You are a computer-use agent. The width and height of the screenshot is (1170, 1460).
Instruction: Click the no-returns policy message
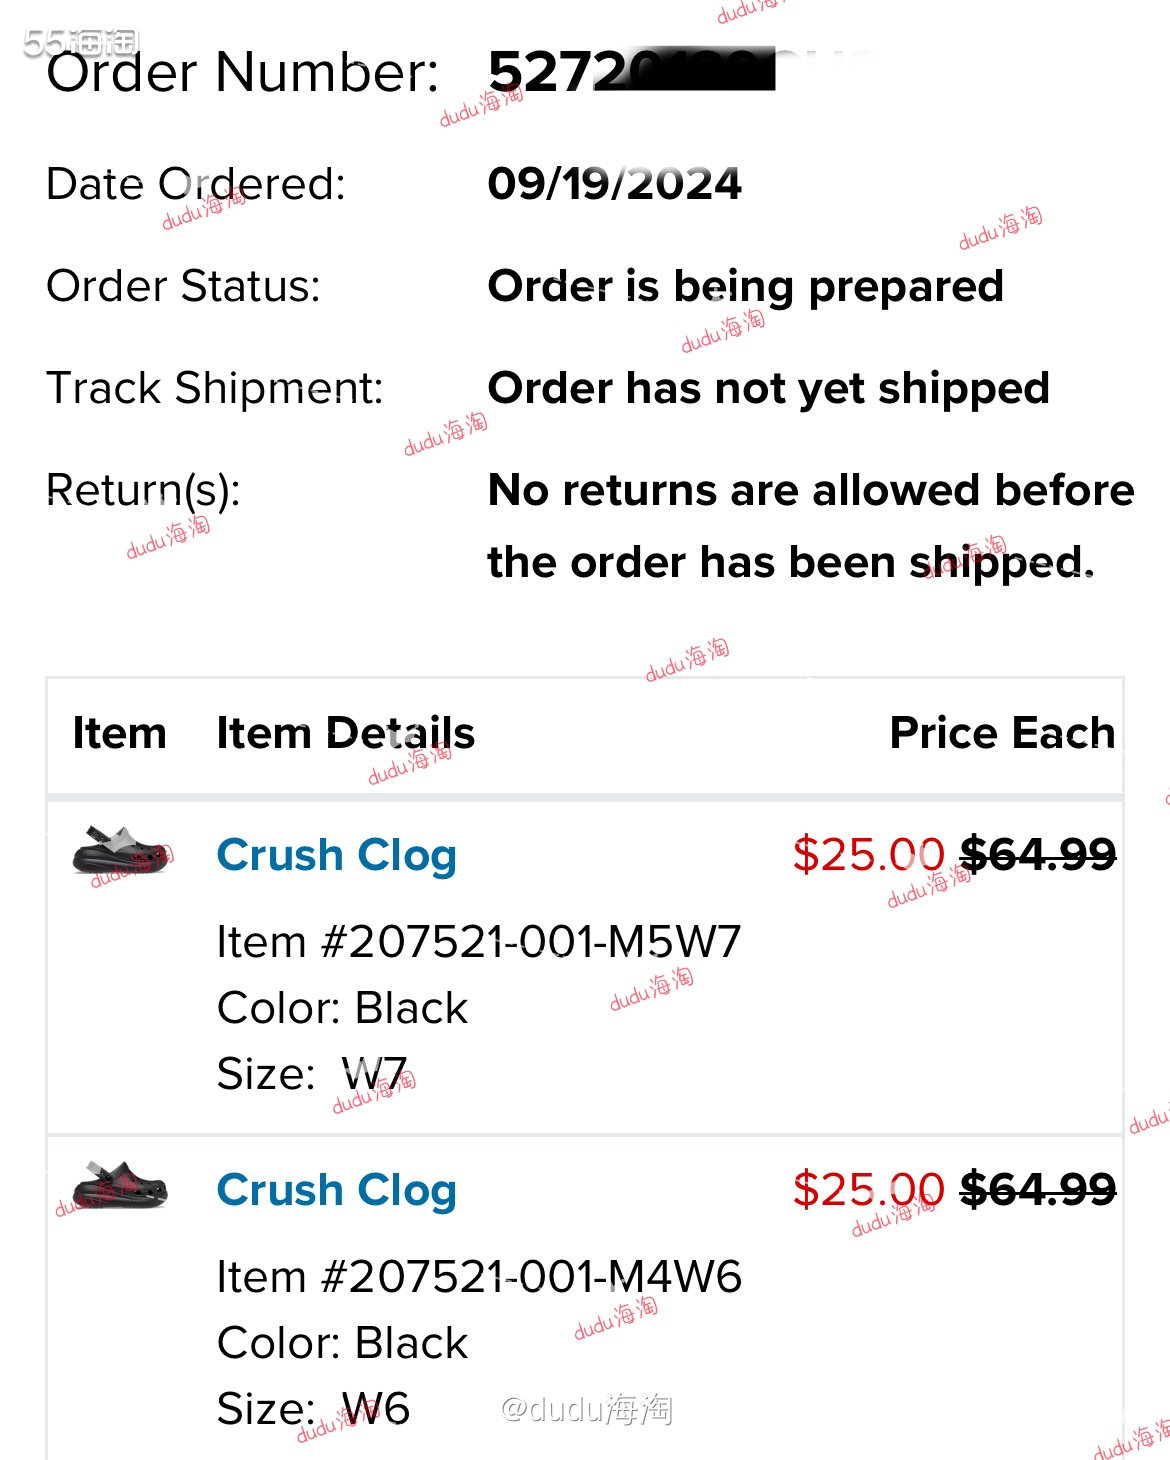pyautogui.click(x=811, y=527)
